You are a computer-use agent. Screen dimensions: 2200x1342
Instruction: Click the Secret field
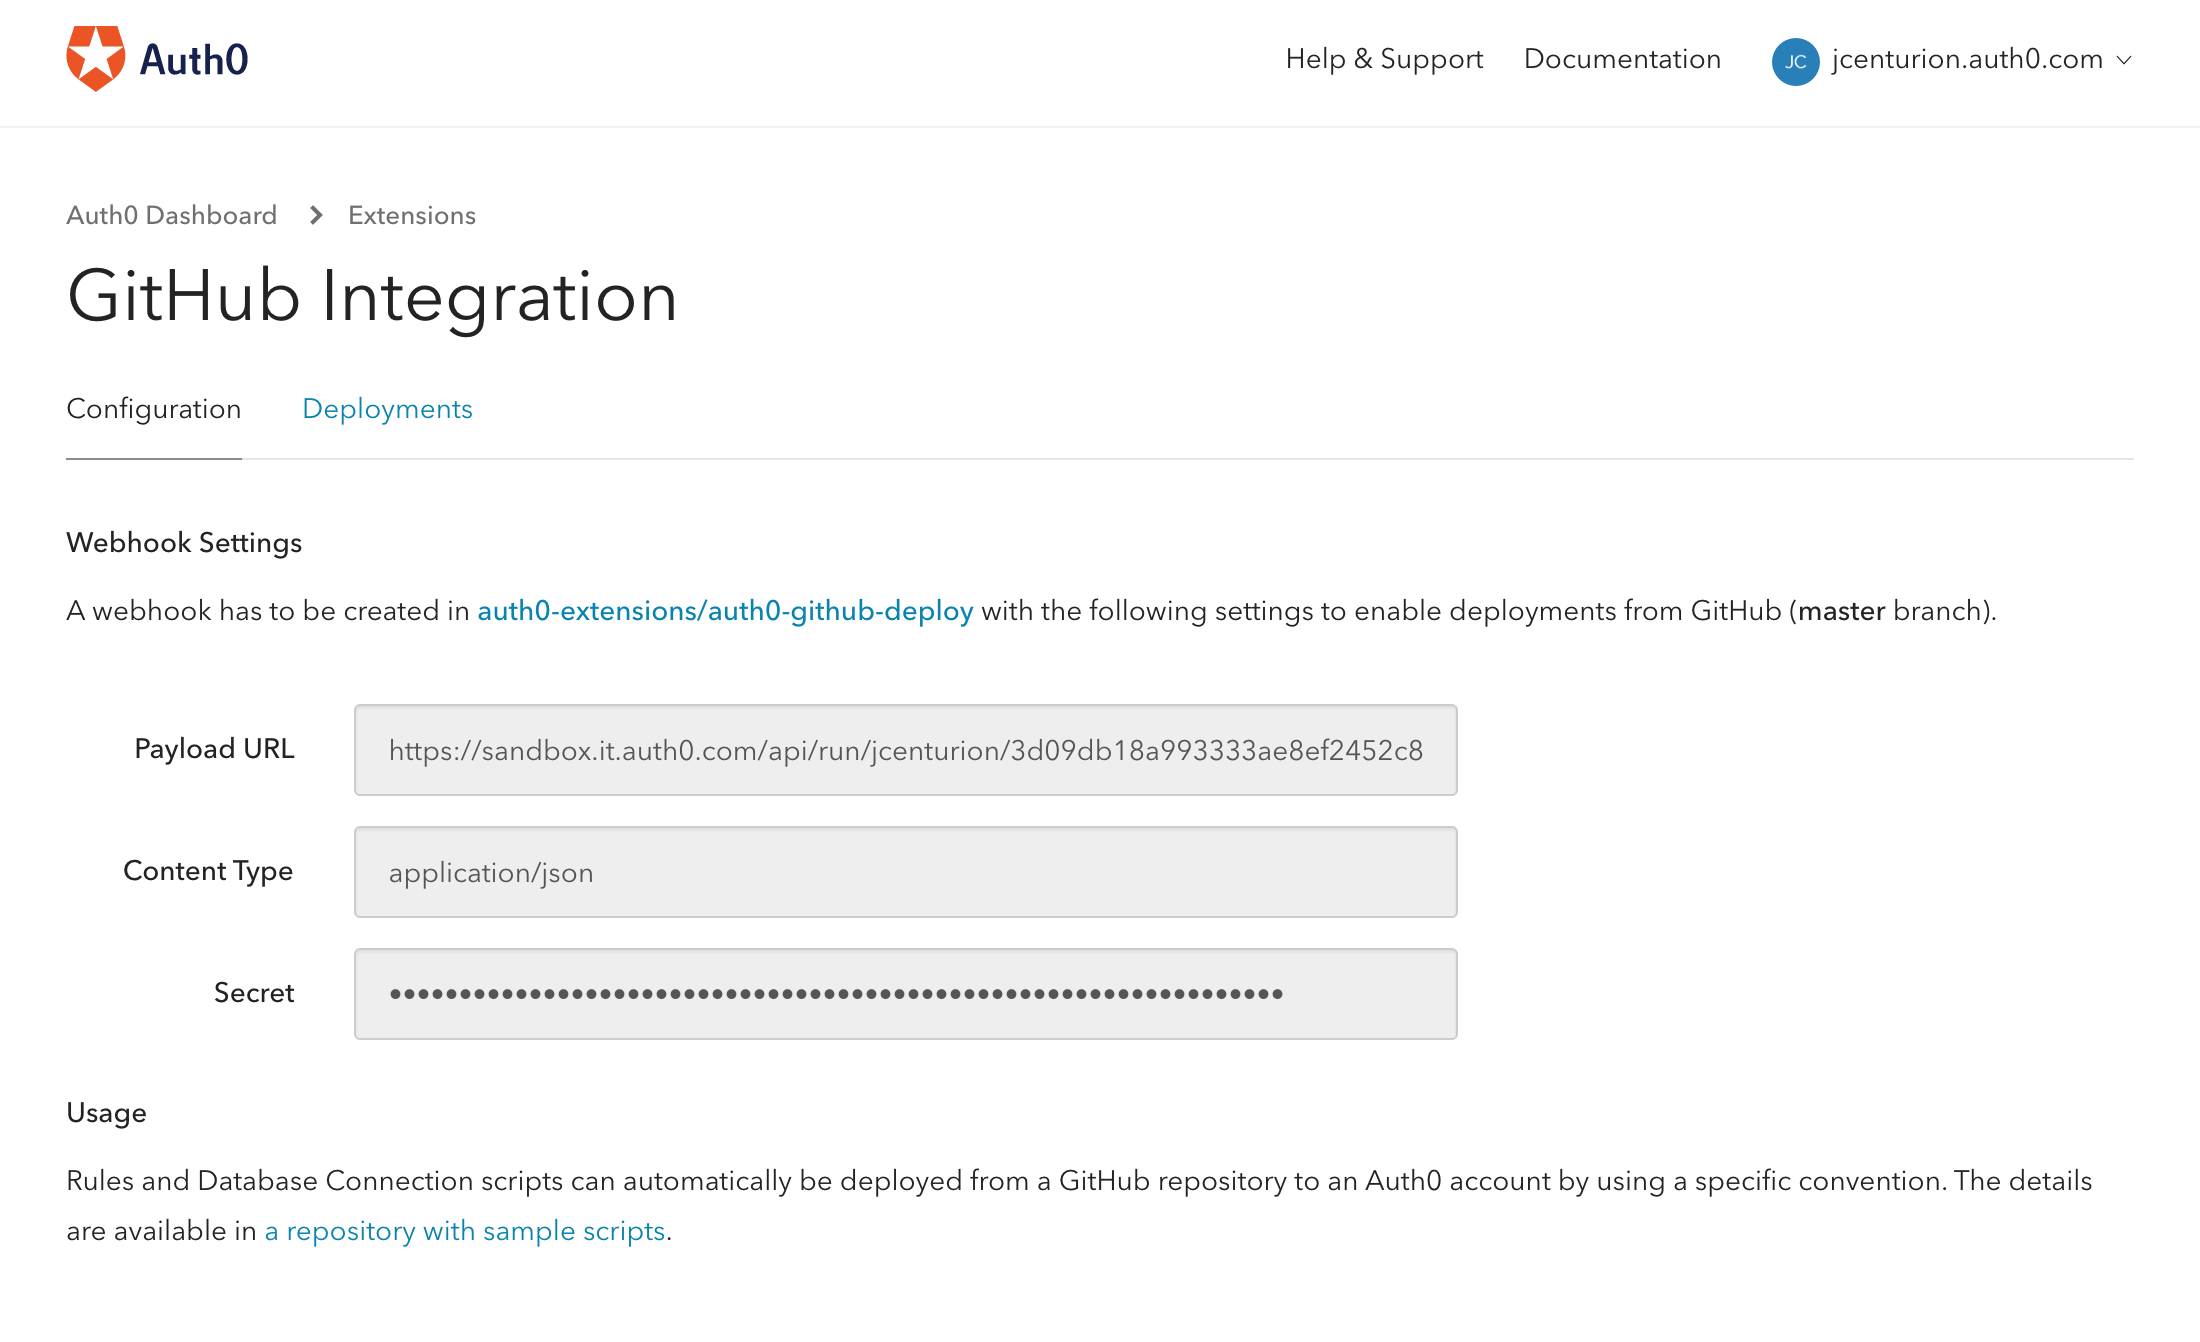(906, 994)
